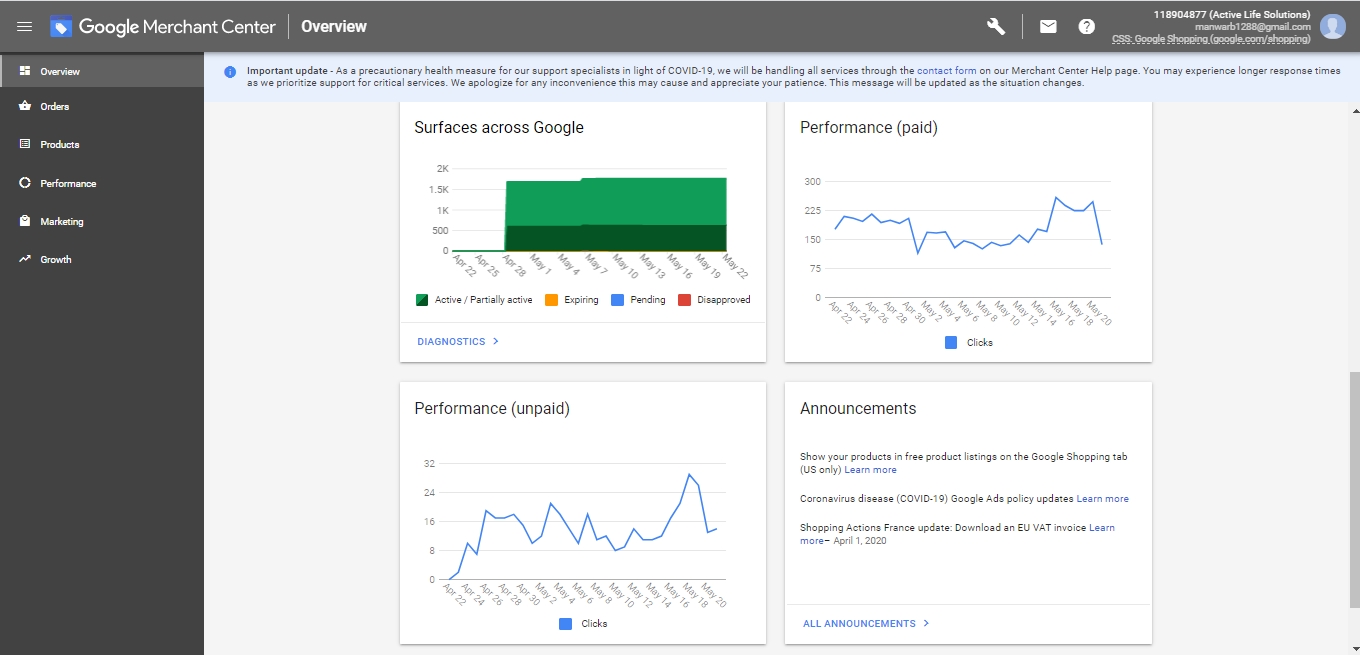Click the red Disapproved legend swatch
This screenshot has height=655, width=1360.
[x=684, y=300]
